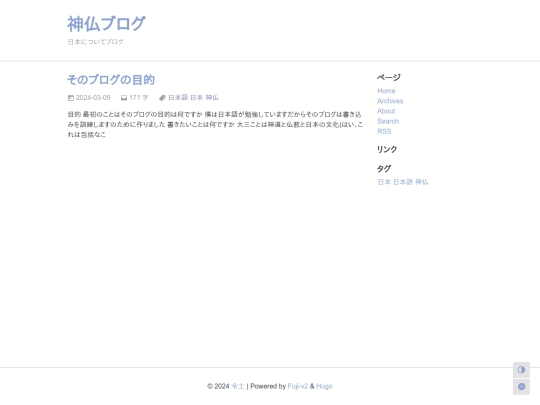Open Archives page in sidebar
This screenshot has width=540, height=405.
390,101
